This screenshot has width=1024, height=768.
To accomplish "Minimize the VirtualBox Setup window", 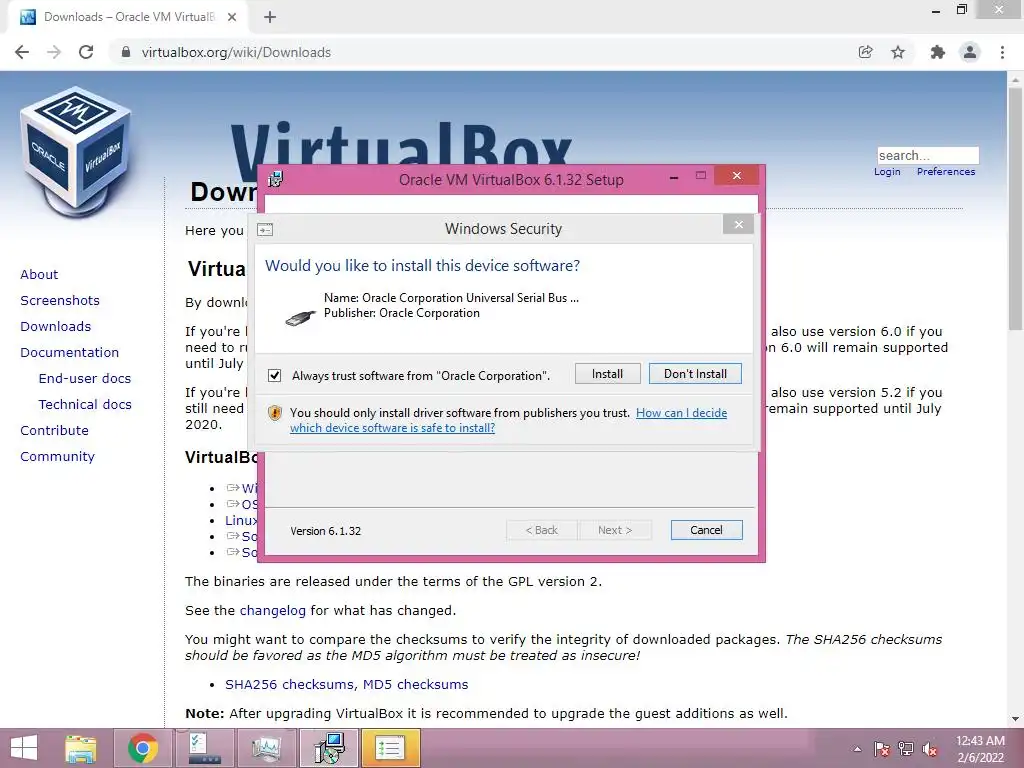I will (674, 177).
